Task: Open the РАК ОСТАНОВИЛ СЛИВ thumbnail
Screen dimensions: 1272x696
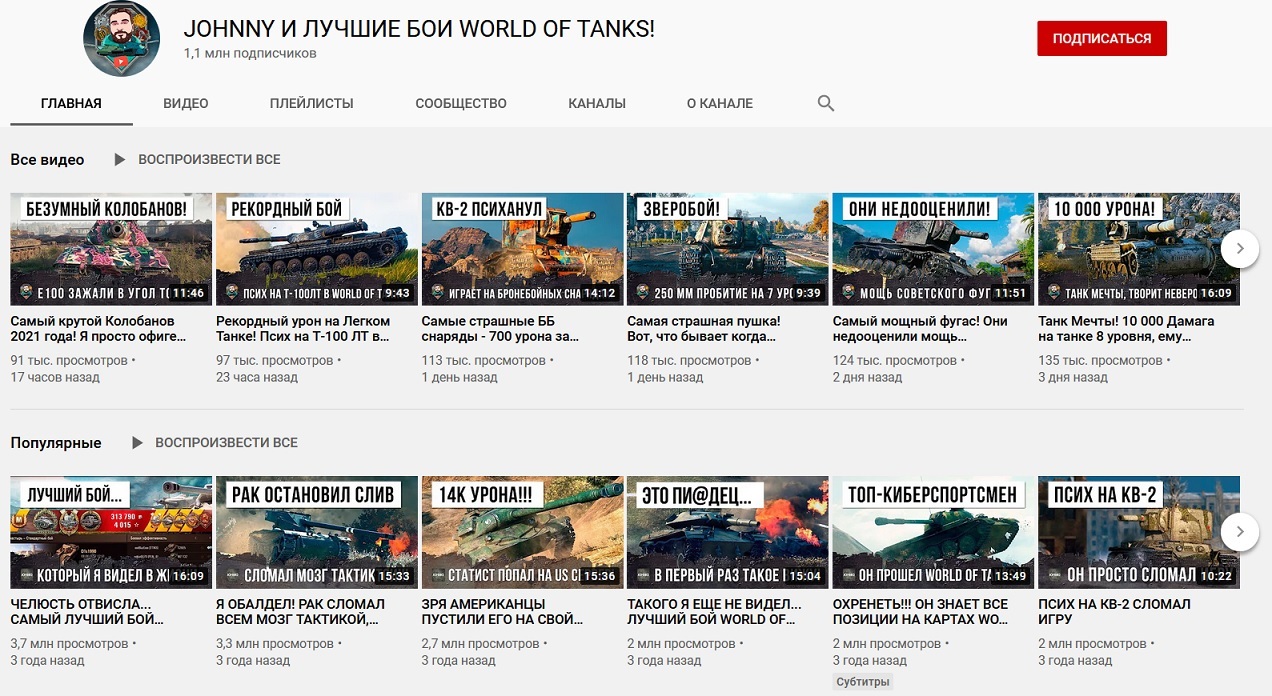Action: (x=317, y=532)
